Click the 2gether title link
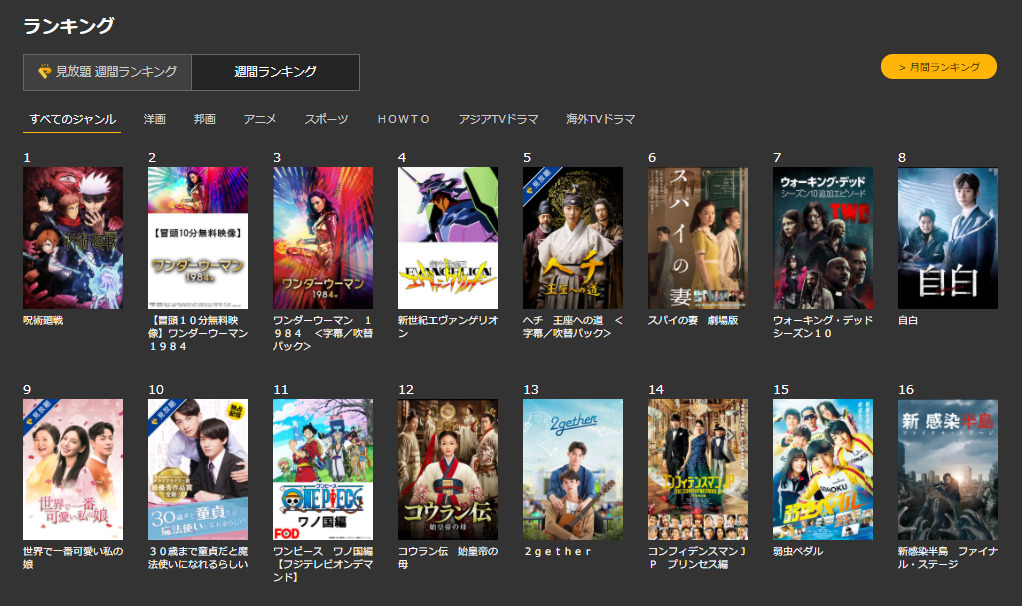This screenshot has width=1022, height=606. (x=558, y=551)
